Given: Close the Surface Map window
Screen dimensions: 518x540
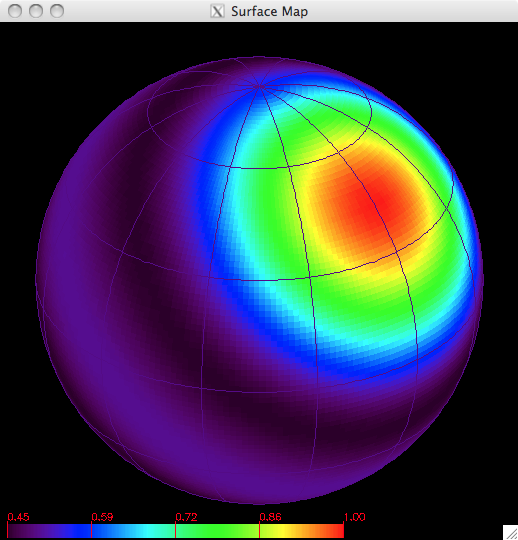Looking at the screenshot, I should pos(15,11).
